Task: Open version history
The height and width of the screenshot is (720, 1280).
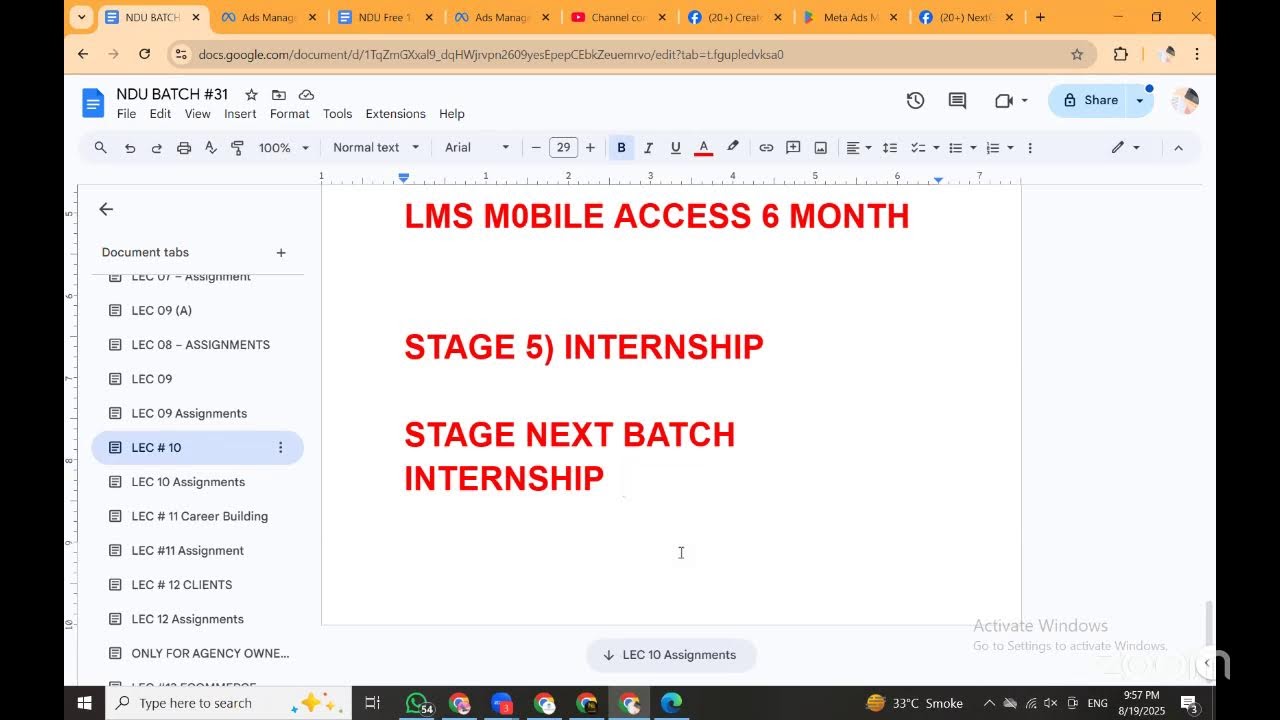Action: pos(915,100)
